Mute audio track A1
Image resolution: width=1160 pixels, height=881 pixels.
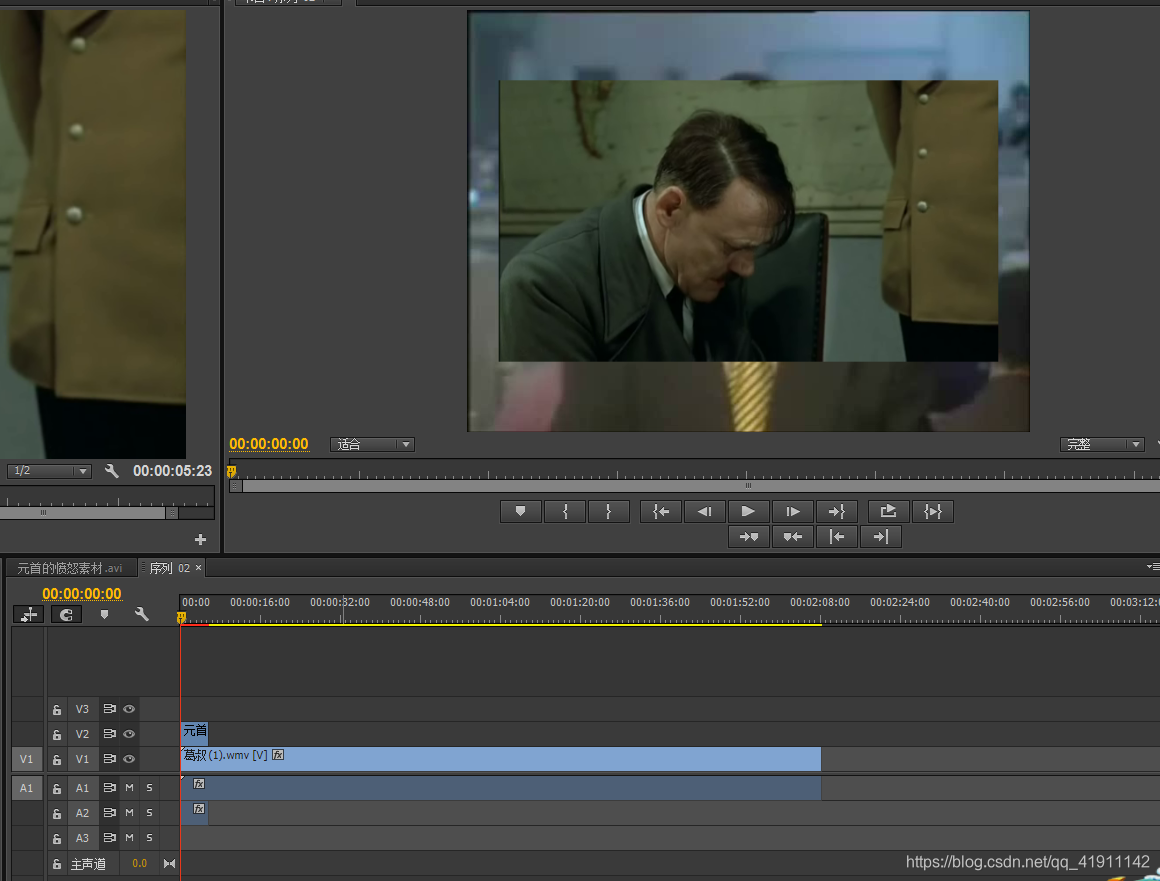click(129, 788)
